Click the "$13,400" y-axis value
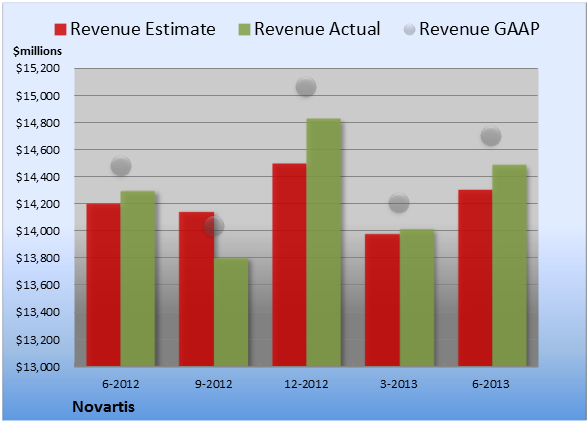The image size is (588, 422). pyautogui.click(x=38, y=312)
